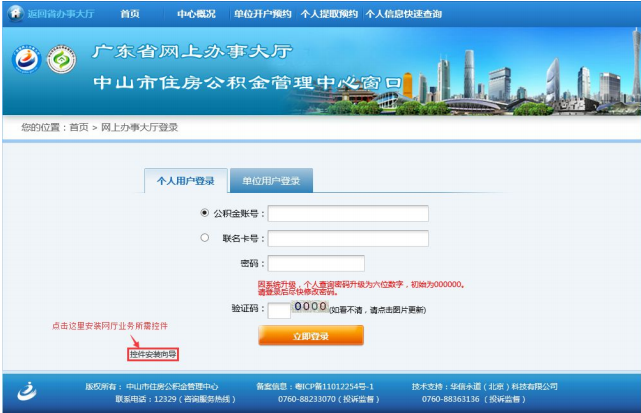The image size is (641, 413).
Task: Open 个人信息快速查询 menu item
Action: point(402,14)
